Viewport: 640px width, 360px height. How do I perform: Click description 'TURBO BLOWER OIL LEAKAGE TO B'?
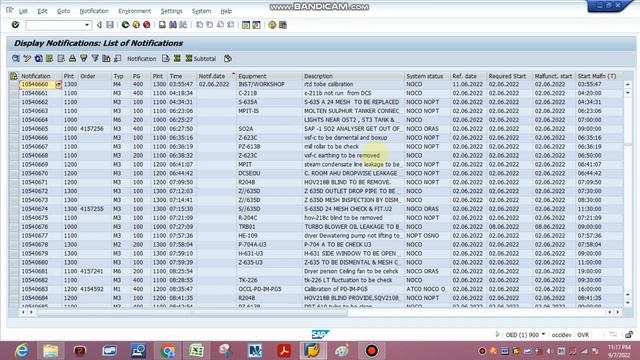click(x=352, y=227)
